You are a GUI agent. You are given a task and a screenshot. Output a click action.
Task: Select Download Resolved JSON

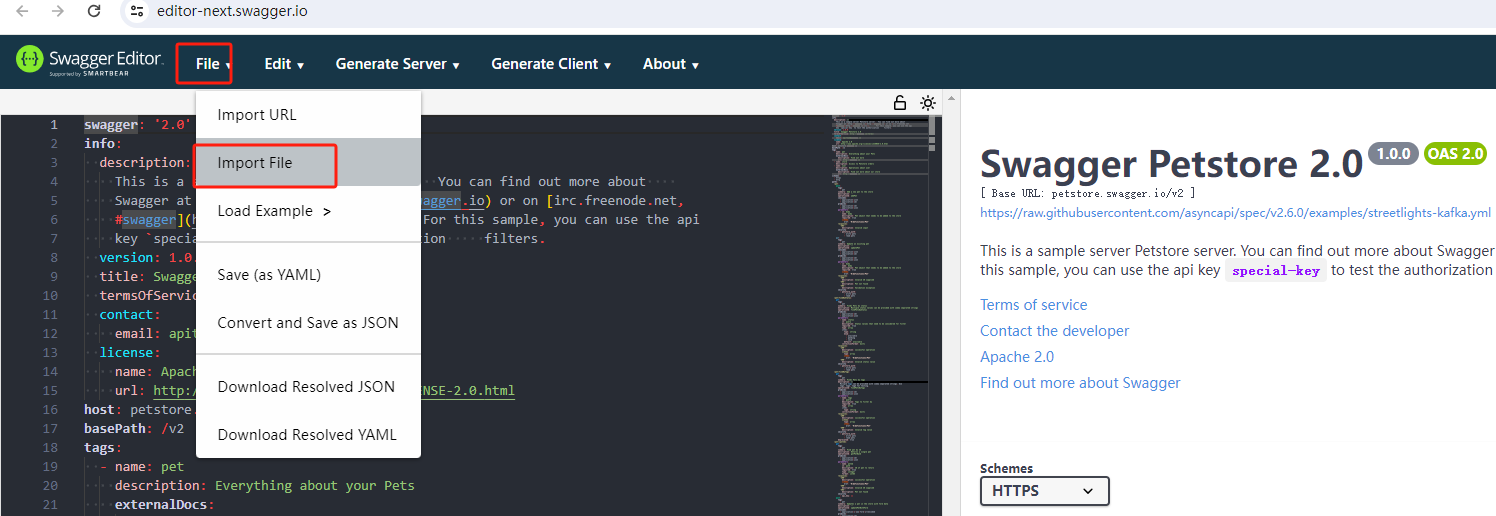pos(308,387)
